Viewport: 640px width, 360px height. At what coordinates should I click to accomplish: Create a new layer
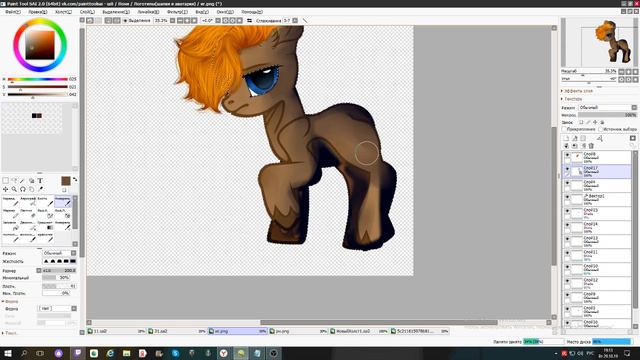[566, 138]
